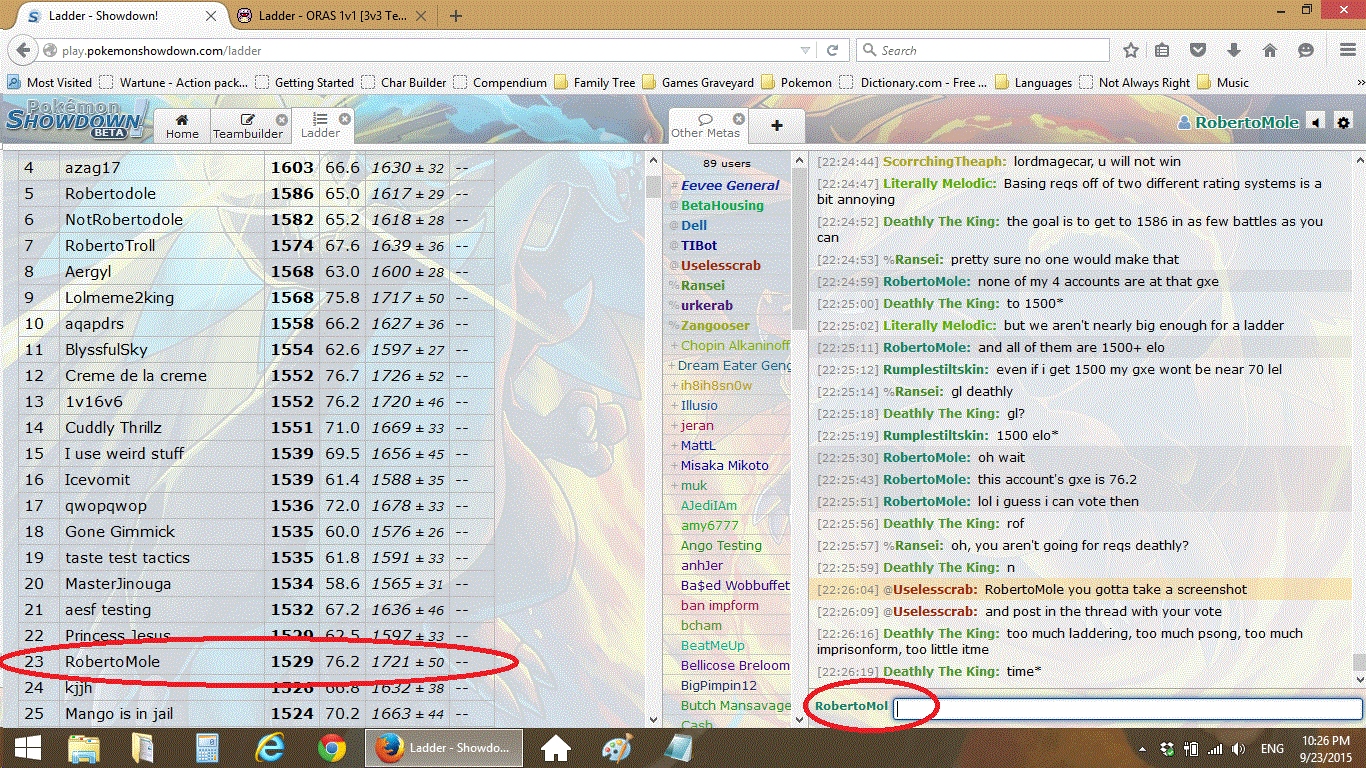The image size is (1366, 768).
Task: Click azag17 in the ladder table
Action: 92,168
